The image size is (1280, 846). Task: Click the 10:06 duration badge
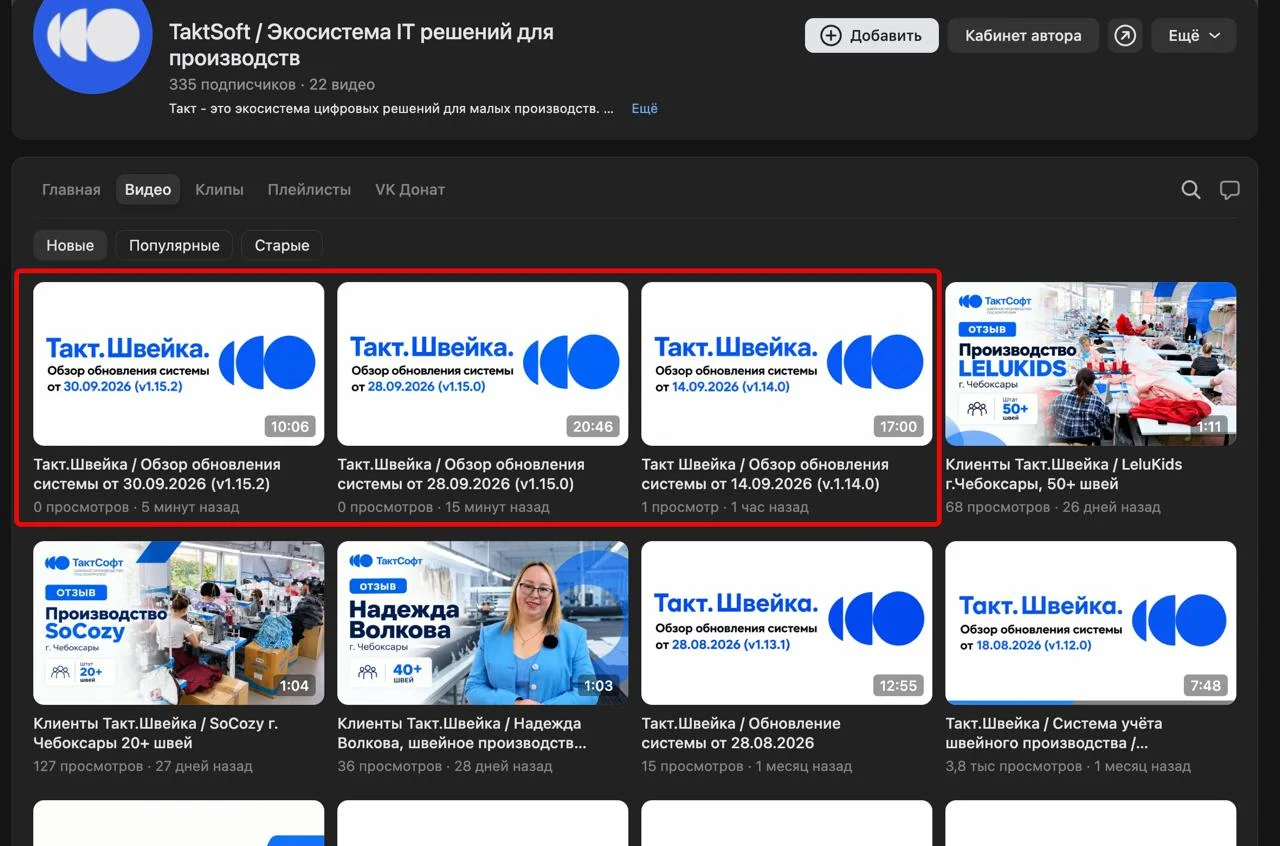point(290,426)
